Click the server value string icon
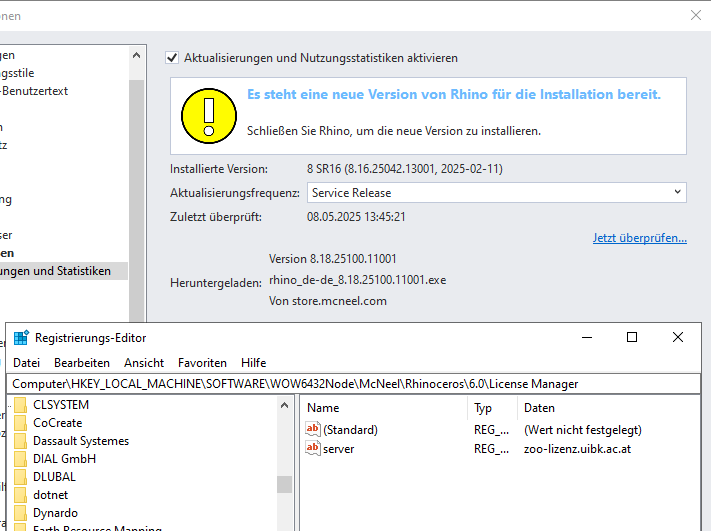The width and height of the screenshot is (711, 531). (313, 448)
